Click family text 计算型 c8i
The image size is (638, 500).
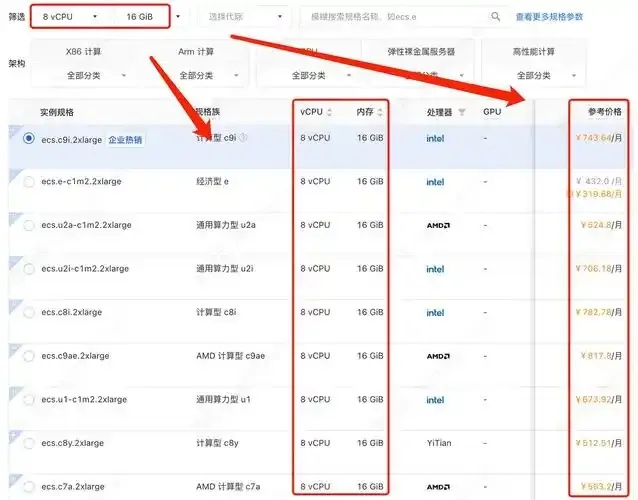[216, 312]
